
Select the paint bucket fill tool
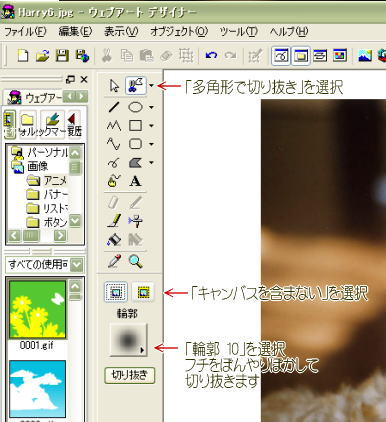pos(114,240)
